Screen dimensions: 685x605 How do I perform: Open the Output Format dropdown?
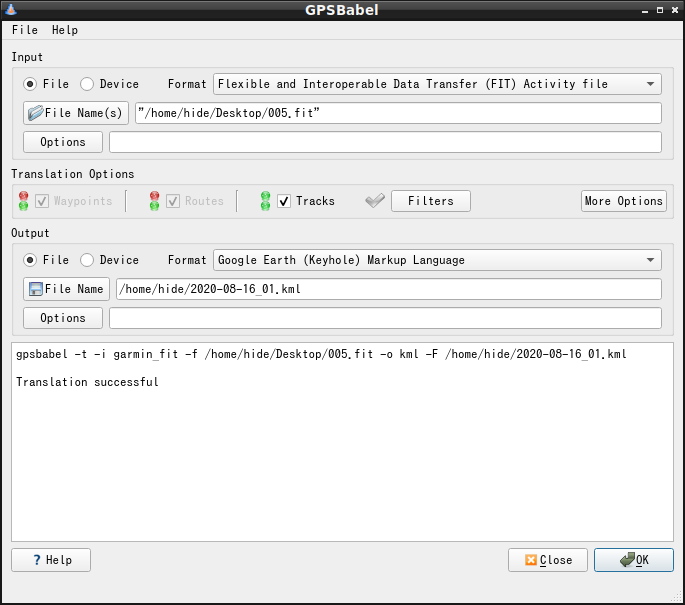click(x=437, y=260)
